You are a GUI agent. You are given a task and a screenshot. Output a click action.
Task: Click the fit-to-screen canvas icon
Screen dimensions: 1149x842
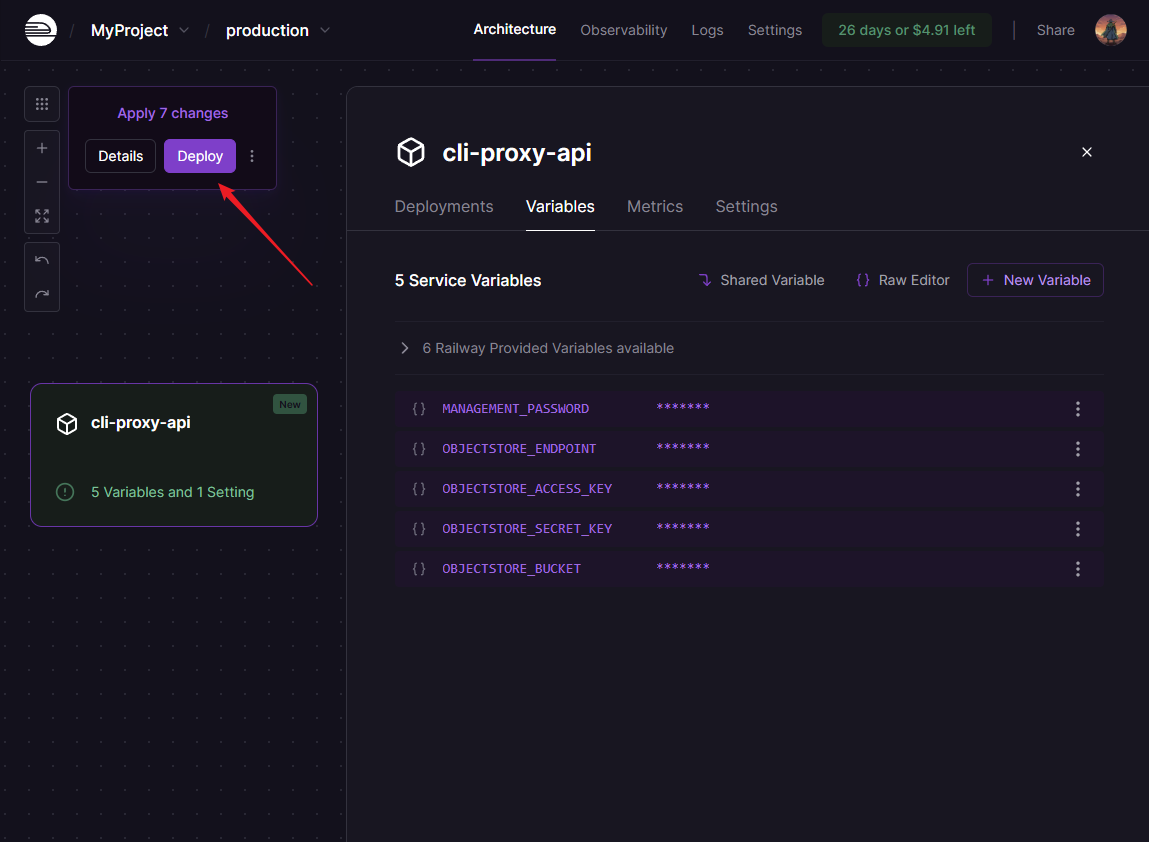tap(42, 216)
